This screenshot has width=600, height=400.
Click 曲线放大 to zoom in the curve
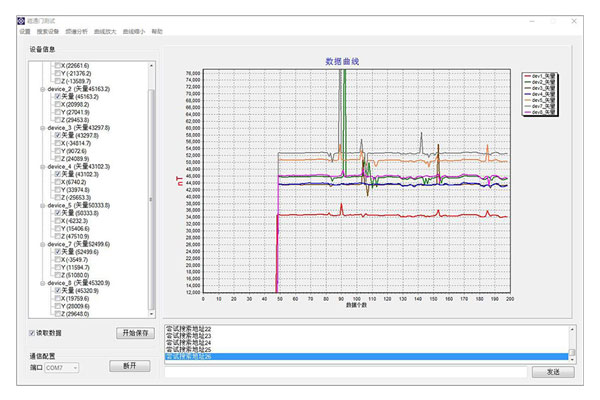(x=105, y=32)
